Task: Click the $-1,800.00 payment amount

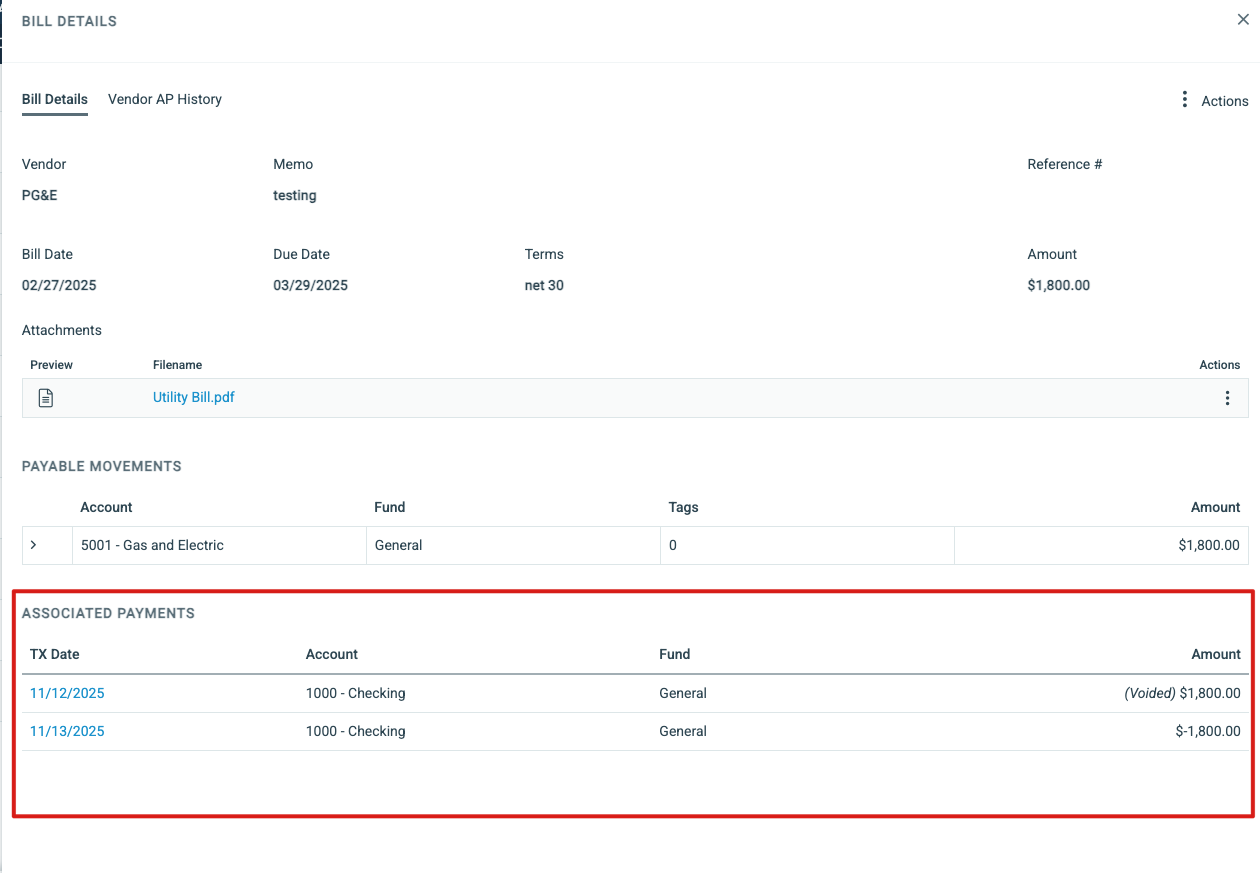Action: [x=1207, y=731]
